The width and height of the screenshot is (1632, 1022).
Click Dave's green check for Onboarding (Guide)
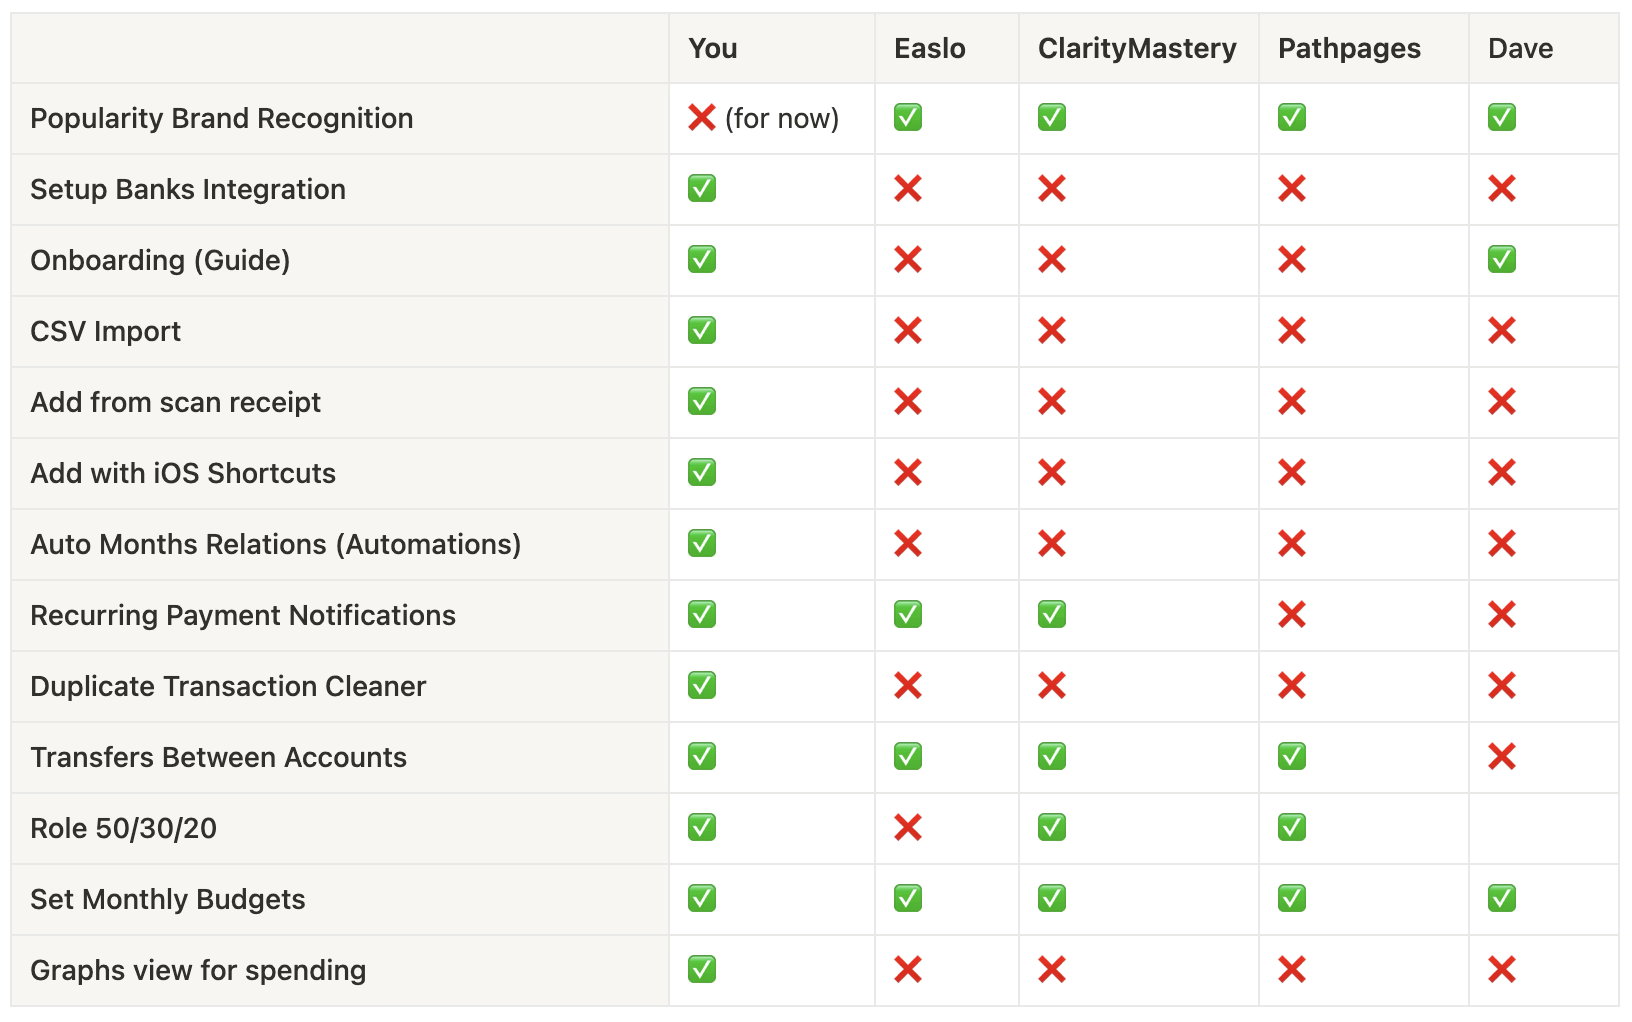click(x=1502, y=260)
